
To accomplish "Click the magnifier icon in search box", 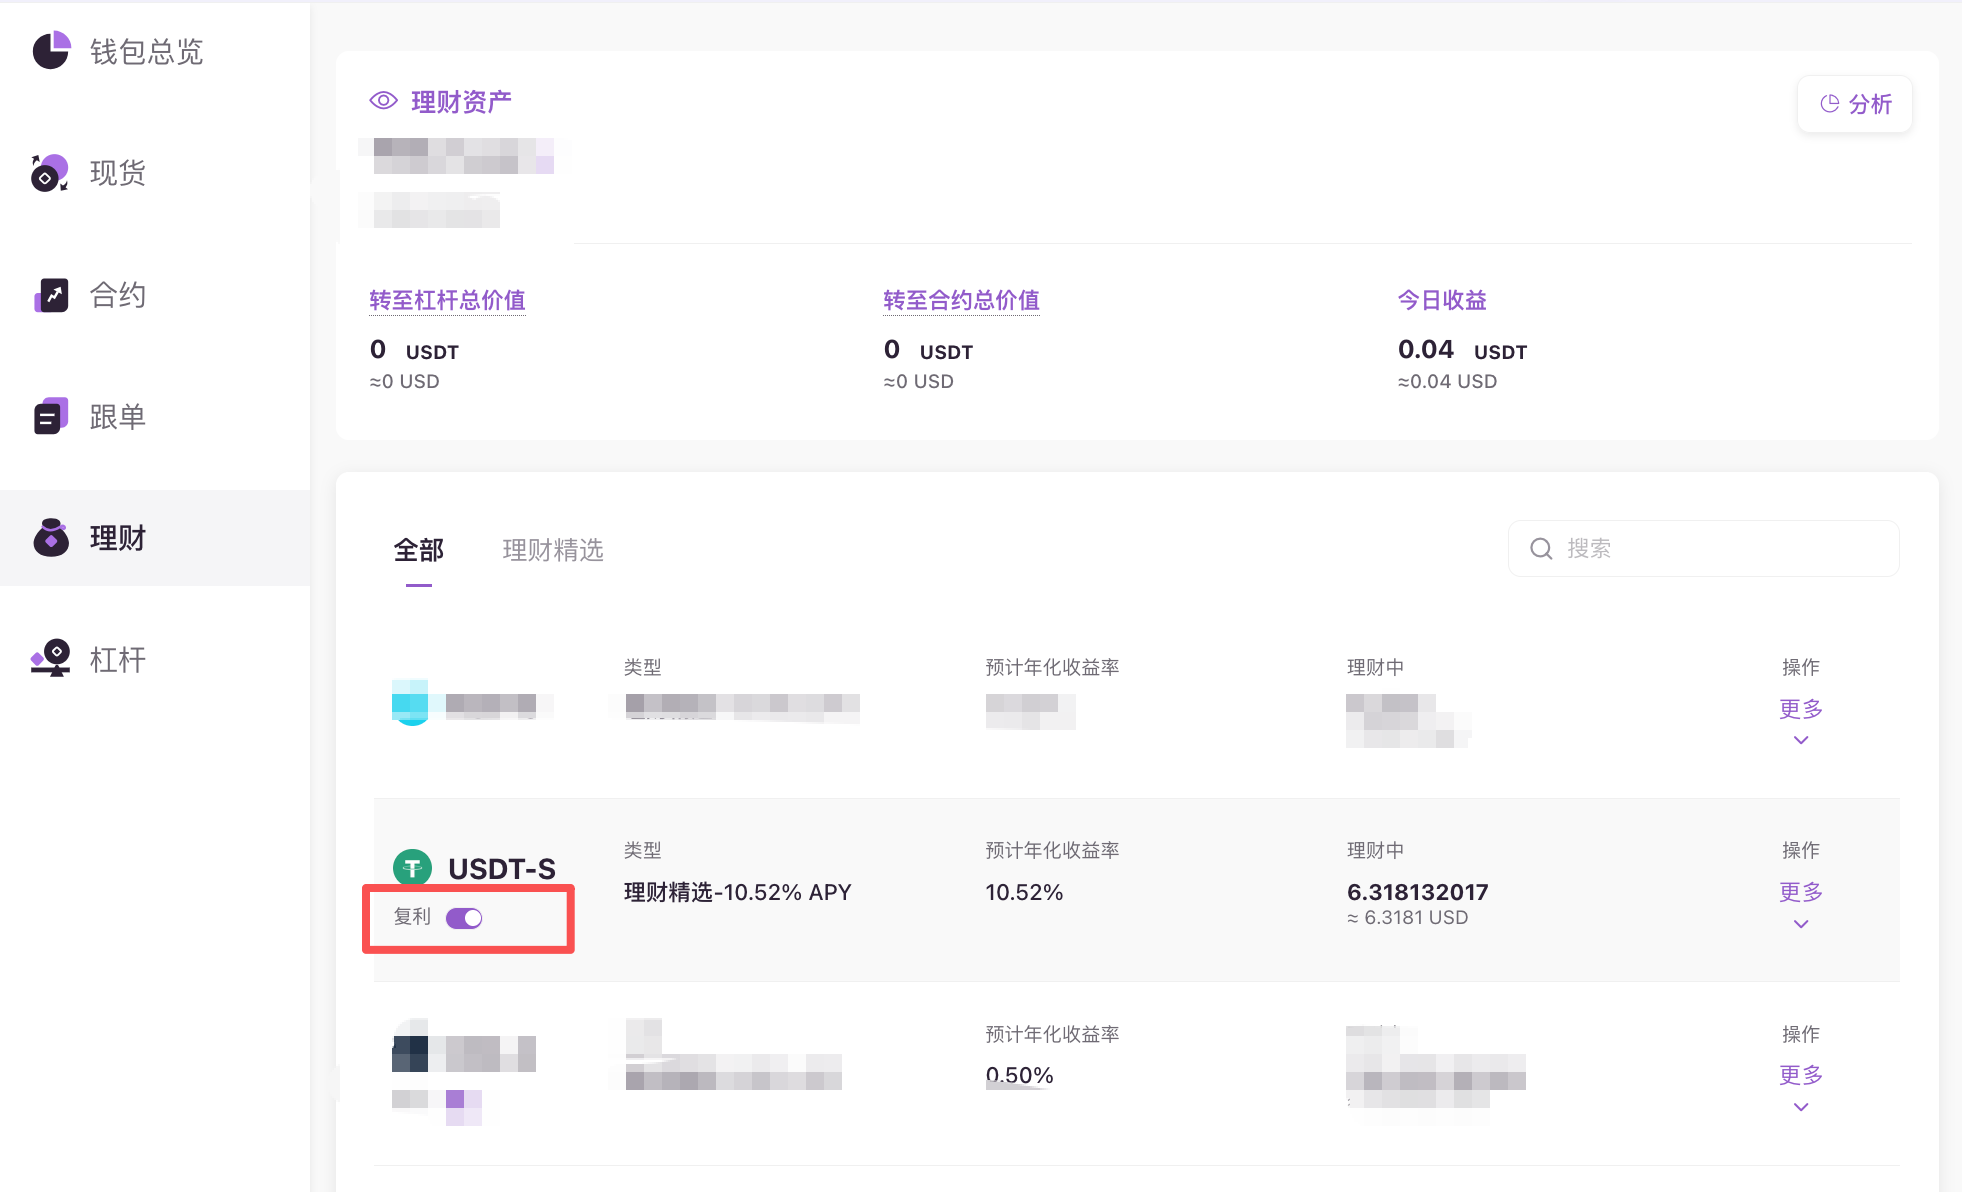I will 1541,549.
